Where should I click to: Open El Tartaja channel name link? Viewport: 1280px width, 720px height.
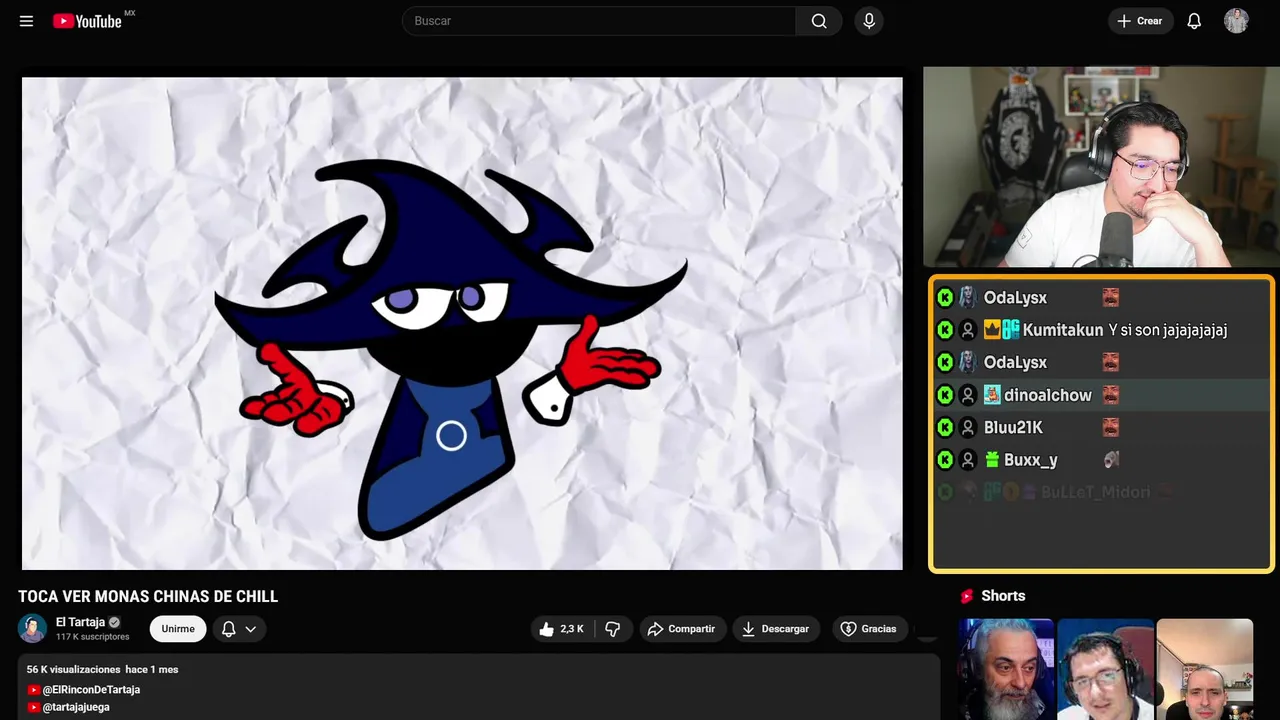pyautogui.click(x=80, y=622)
